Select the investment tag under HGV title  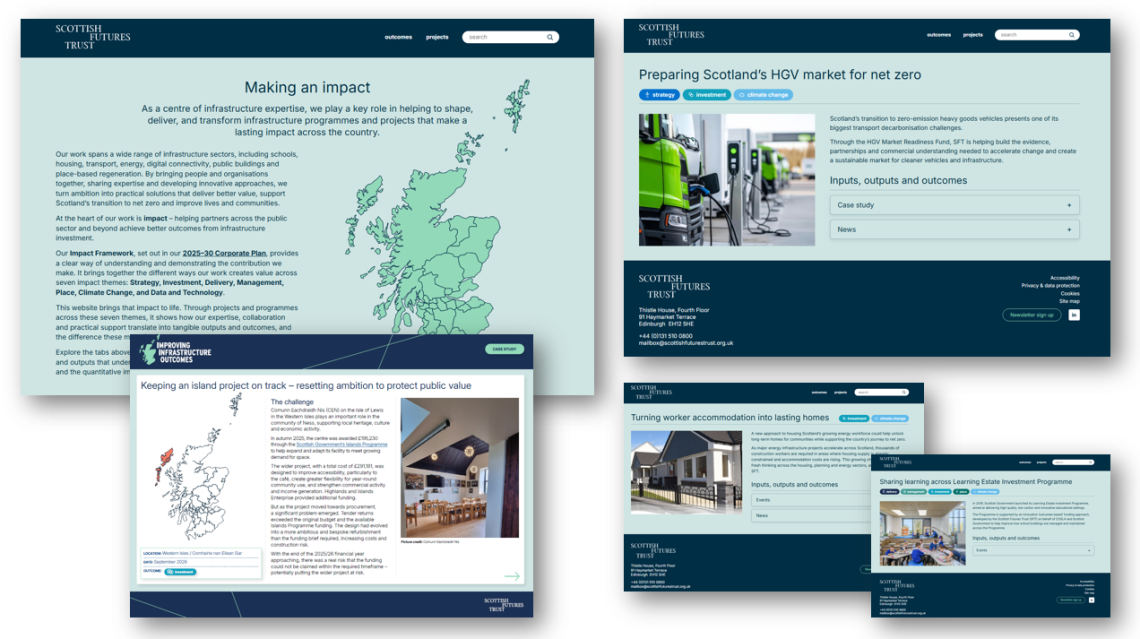click(x=707, y=95)
